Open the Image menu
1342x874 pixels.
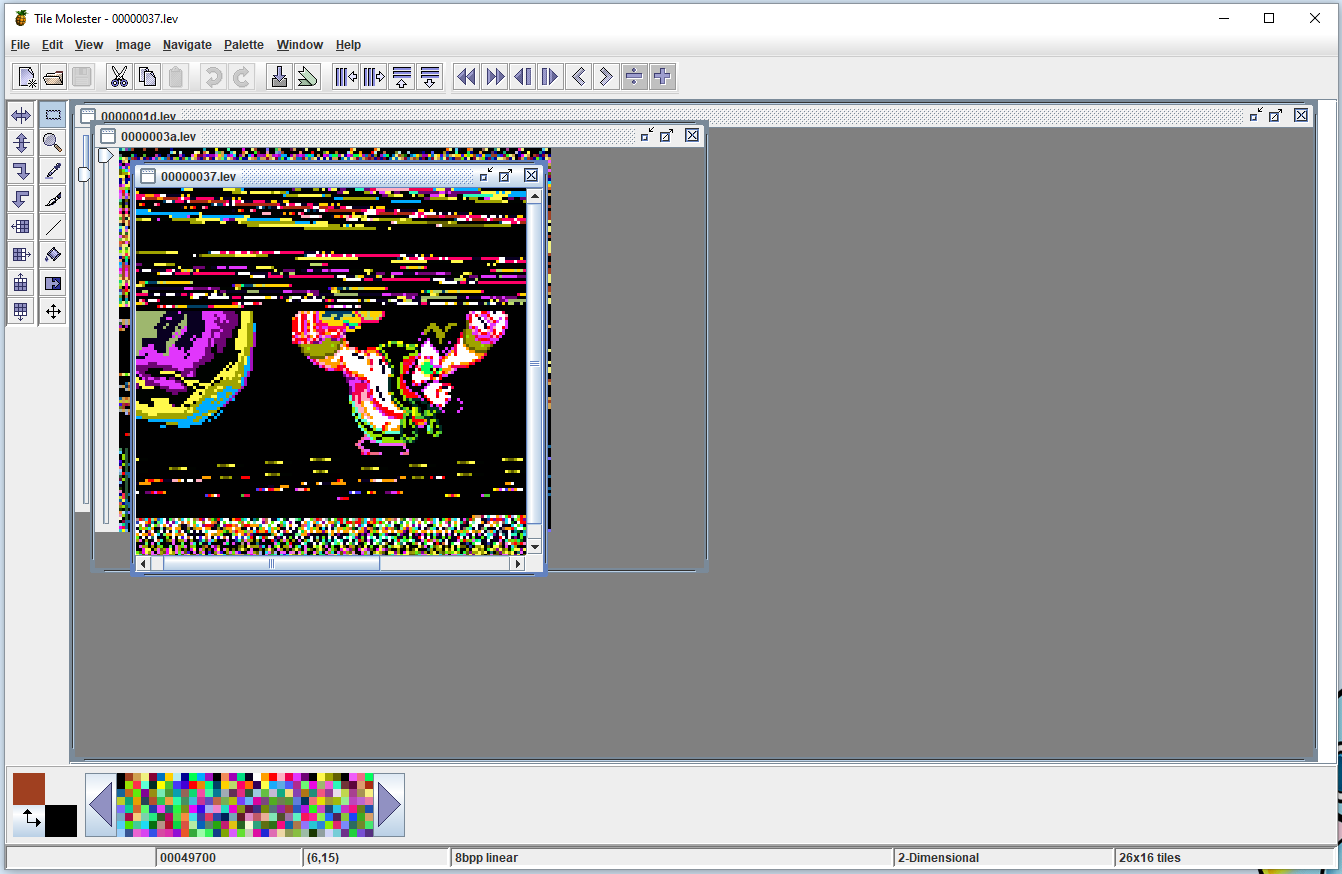133,45
